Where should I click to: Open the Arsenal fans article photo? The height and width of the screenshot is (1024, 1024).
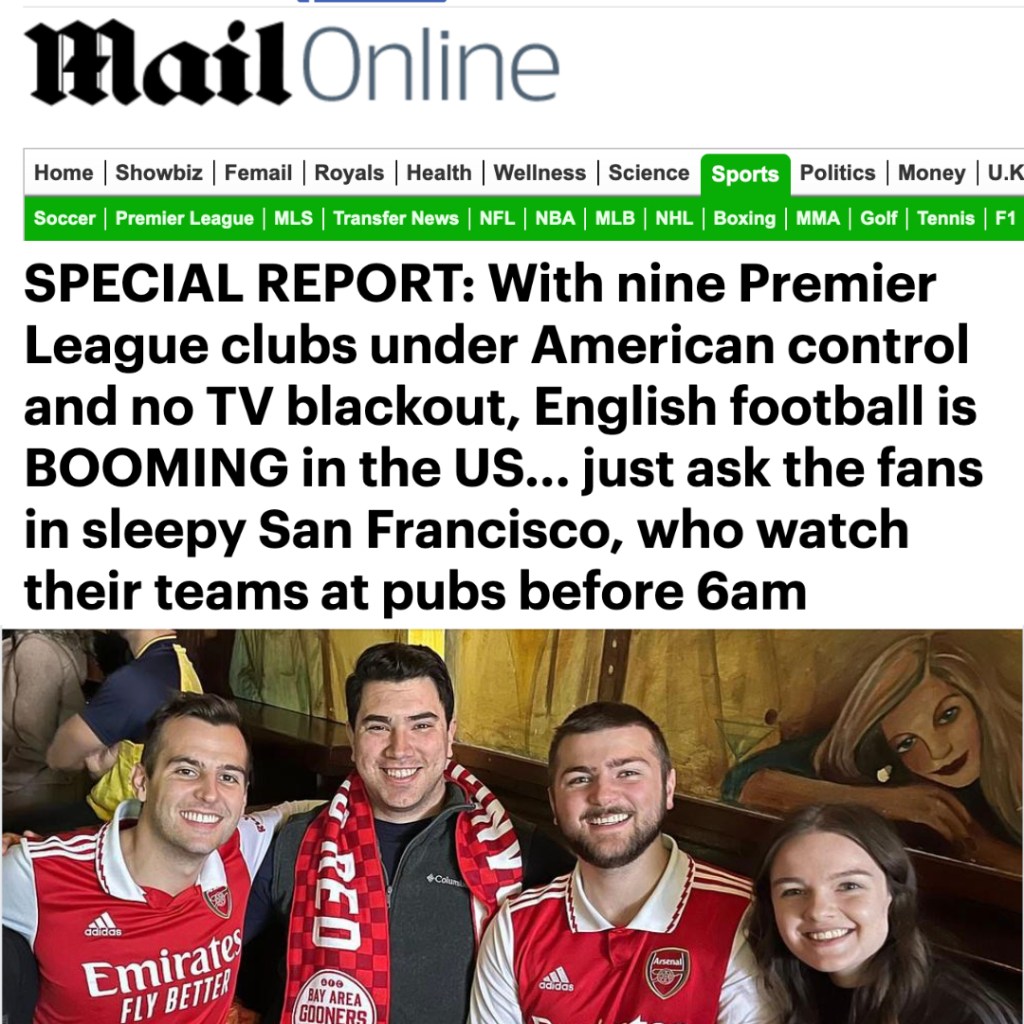click(x=512, y=826)
